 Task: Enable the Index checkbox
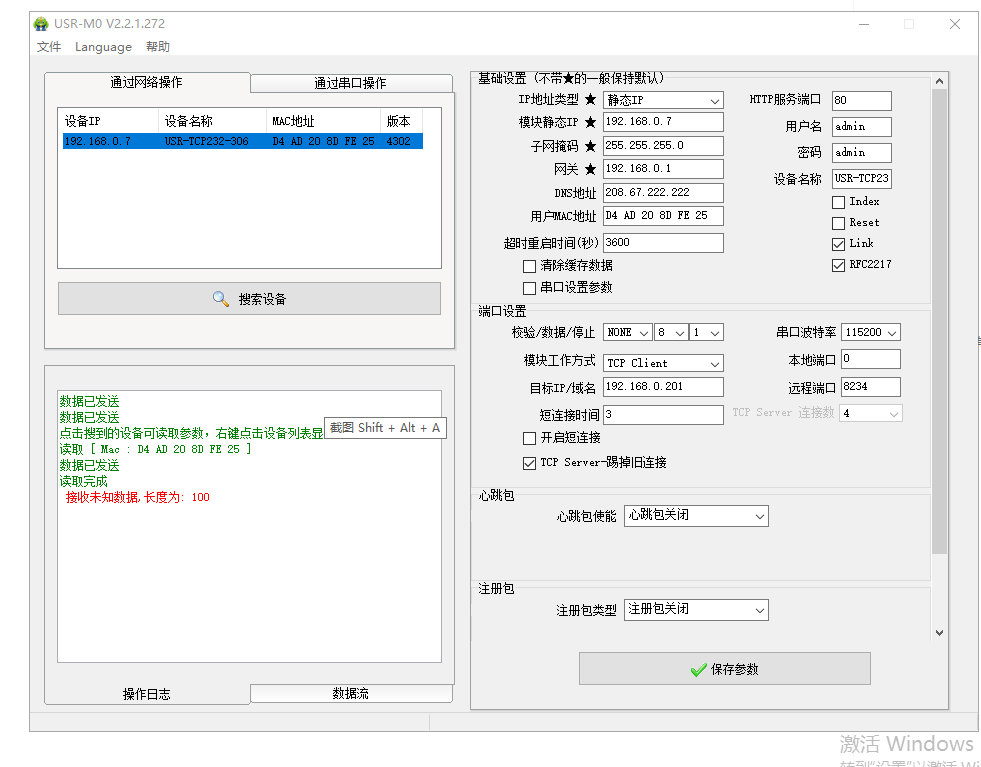coord(838,202)
